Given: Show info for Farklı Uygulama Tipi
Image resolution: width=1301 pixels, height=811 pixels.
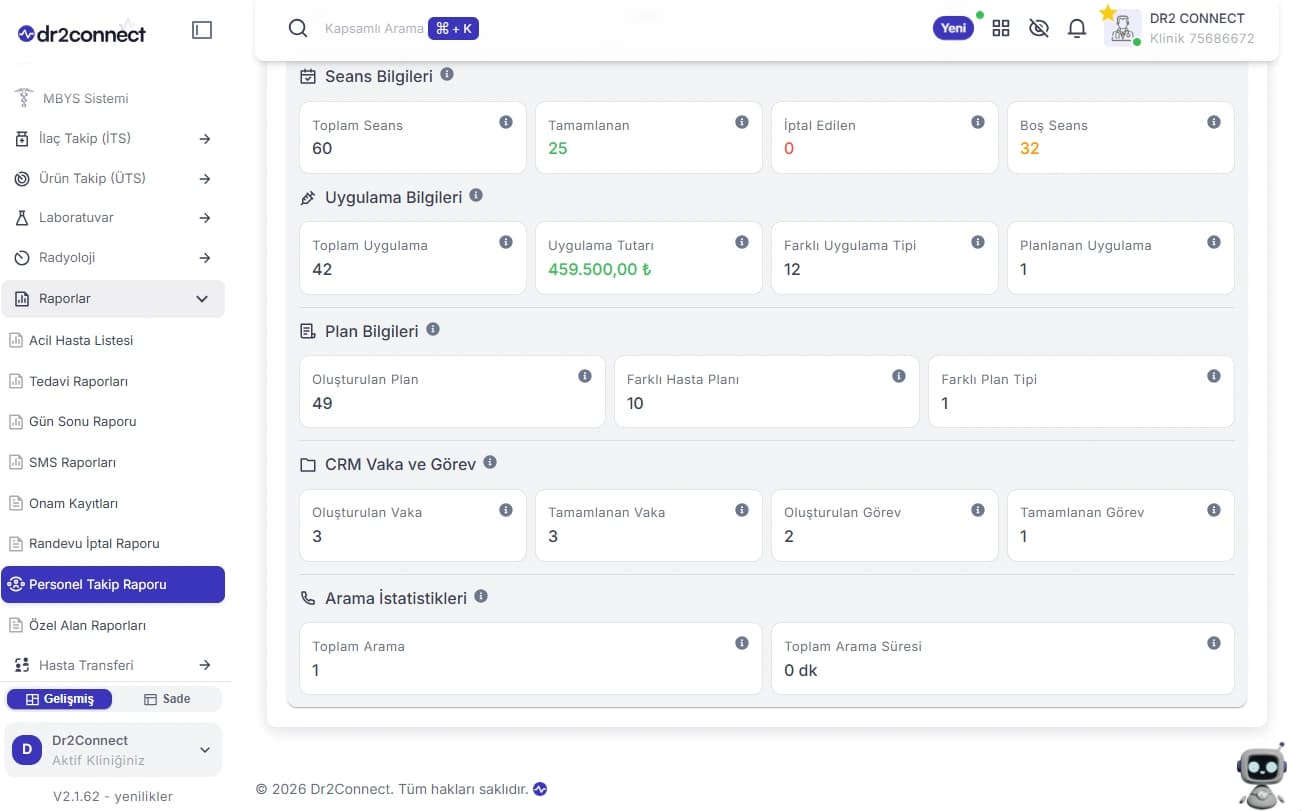Looking at the screenshot, I should pyautogui.click(x=978, y=242).
